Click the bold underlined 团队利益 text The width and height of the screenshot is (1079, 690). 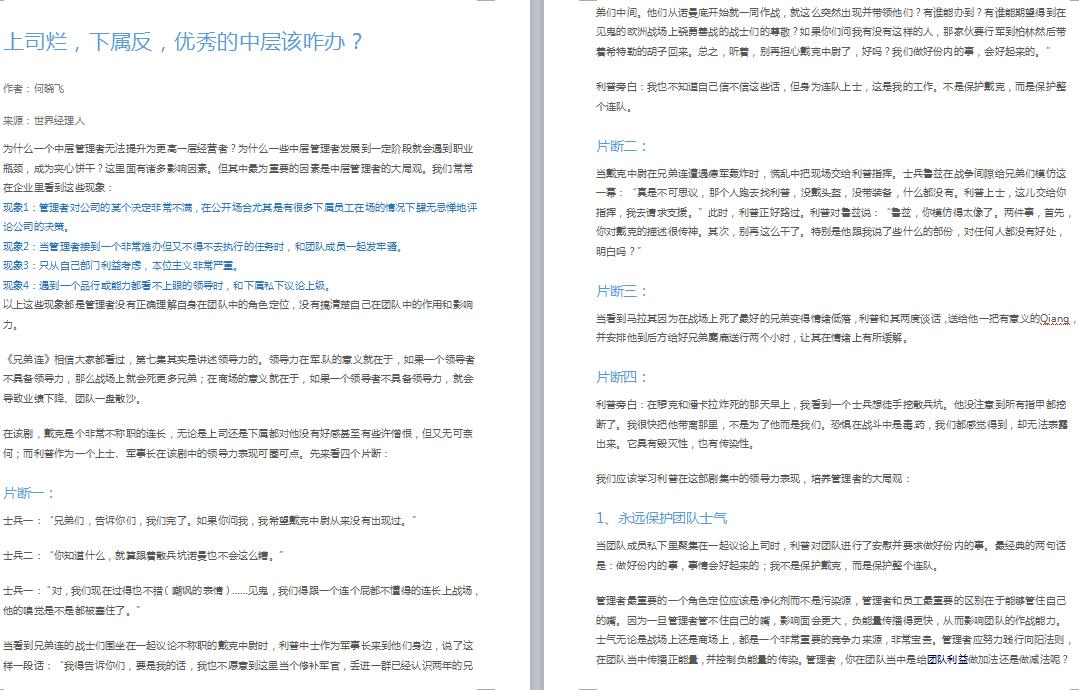(x=946, y=660)
